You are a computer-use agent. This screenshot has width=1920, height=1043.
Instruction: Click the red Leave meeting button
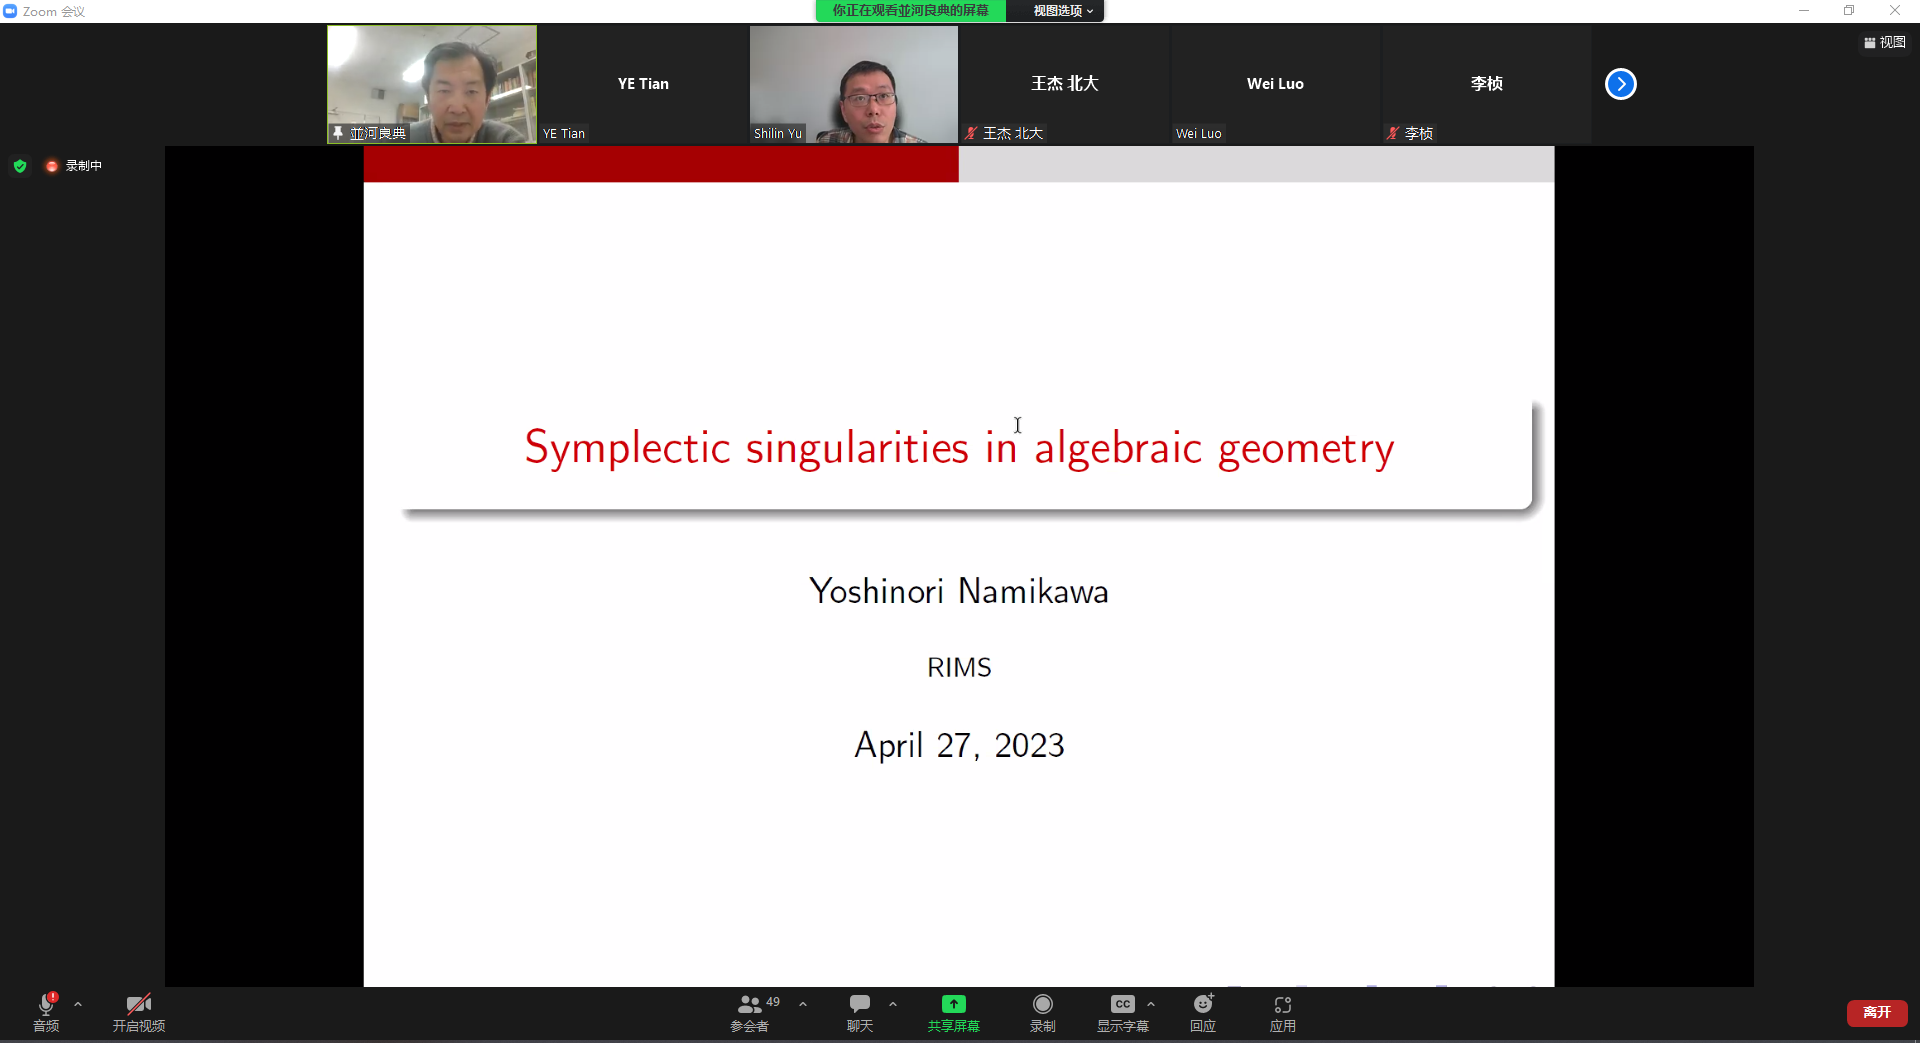1876,1012
